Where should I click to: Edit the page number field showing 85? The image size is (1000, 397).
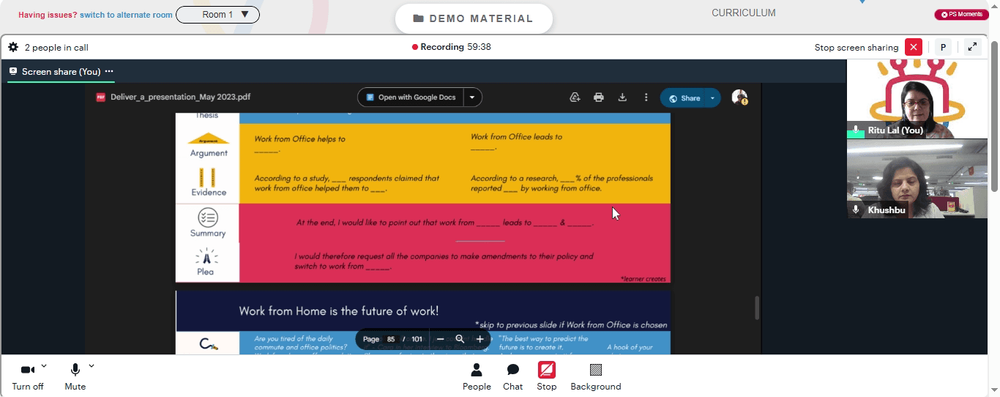point(391,339)
